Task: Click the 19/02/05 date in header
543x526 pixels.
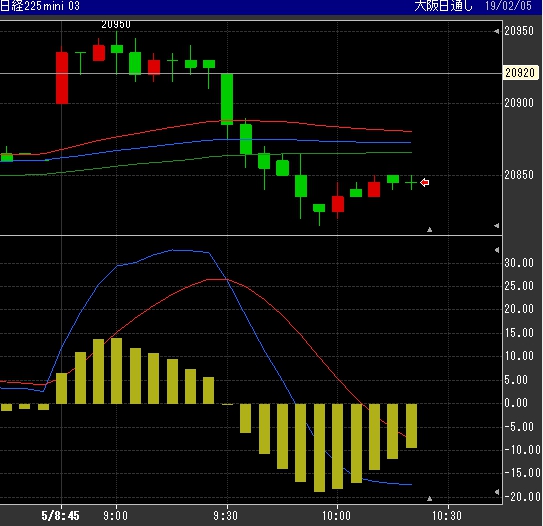Action: [x=508, y=6]
